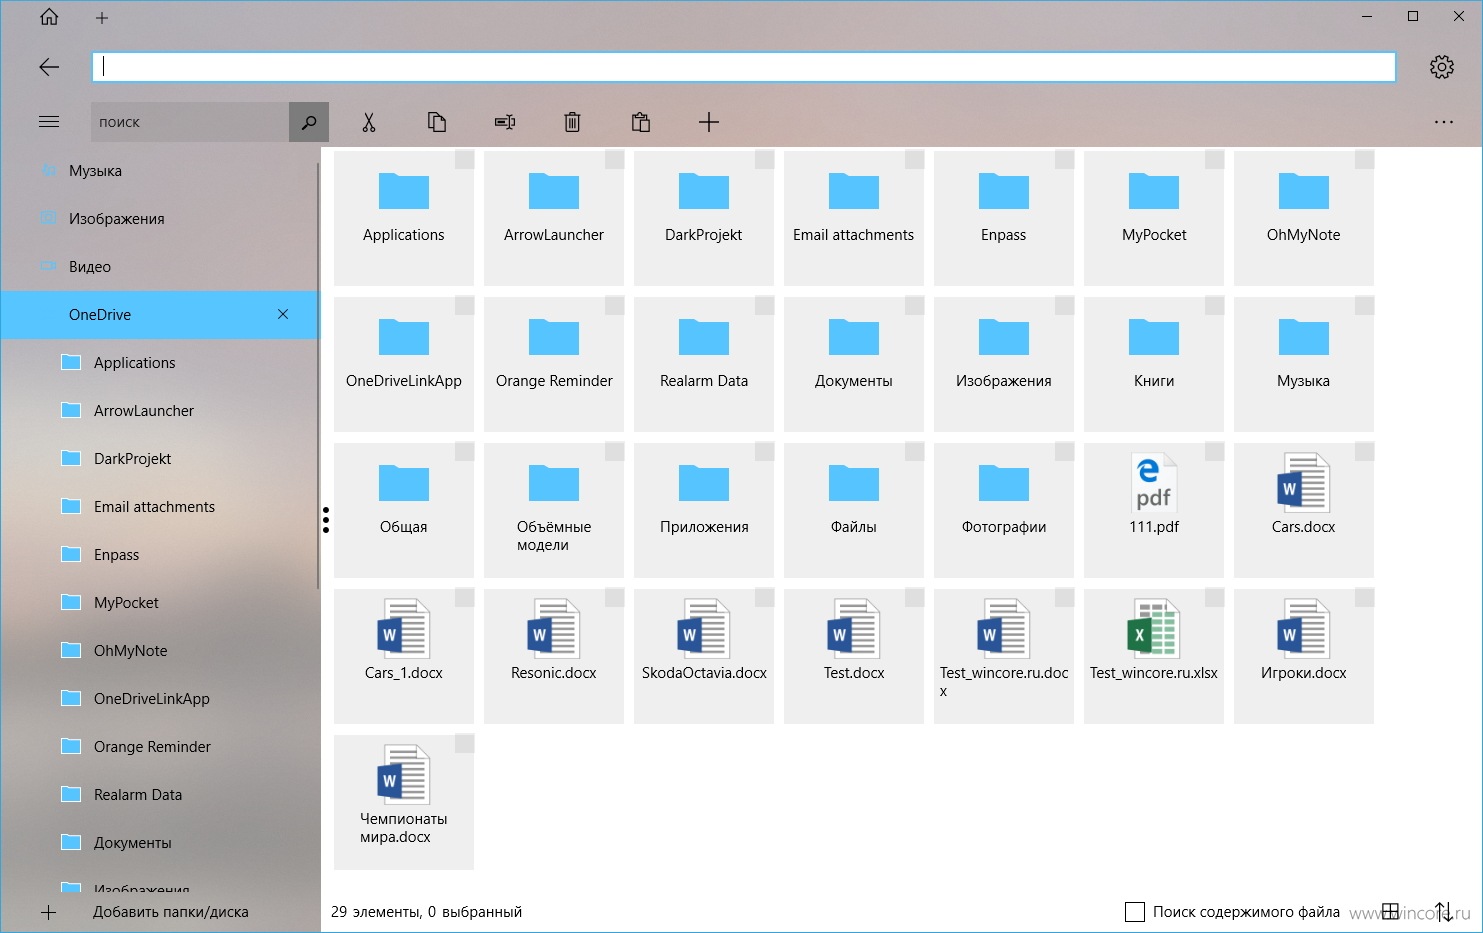This screenshot has height=933, width=1483.
Task: Click the address bar input field
Action: point(744,67)
